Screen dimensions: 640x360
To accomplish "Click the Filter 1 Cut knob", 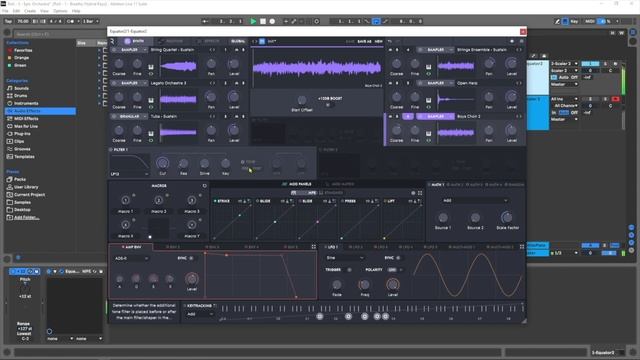I will (x=162, y=163).
